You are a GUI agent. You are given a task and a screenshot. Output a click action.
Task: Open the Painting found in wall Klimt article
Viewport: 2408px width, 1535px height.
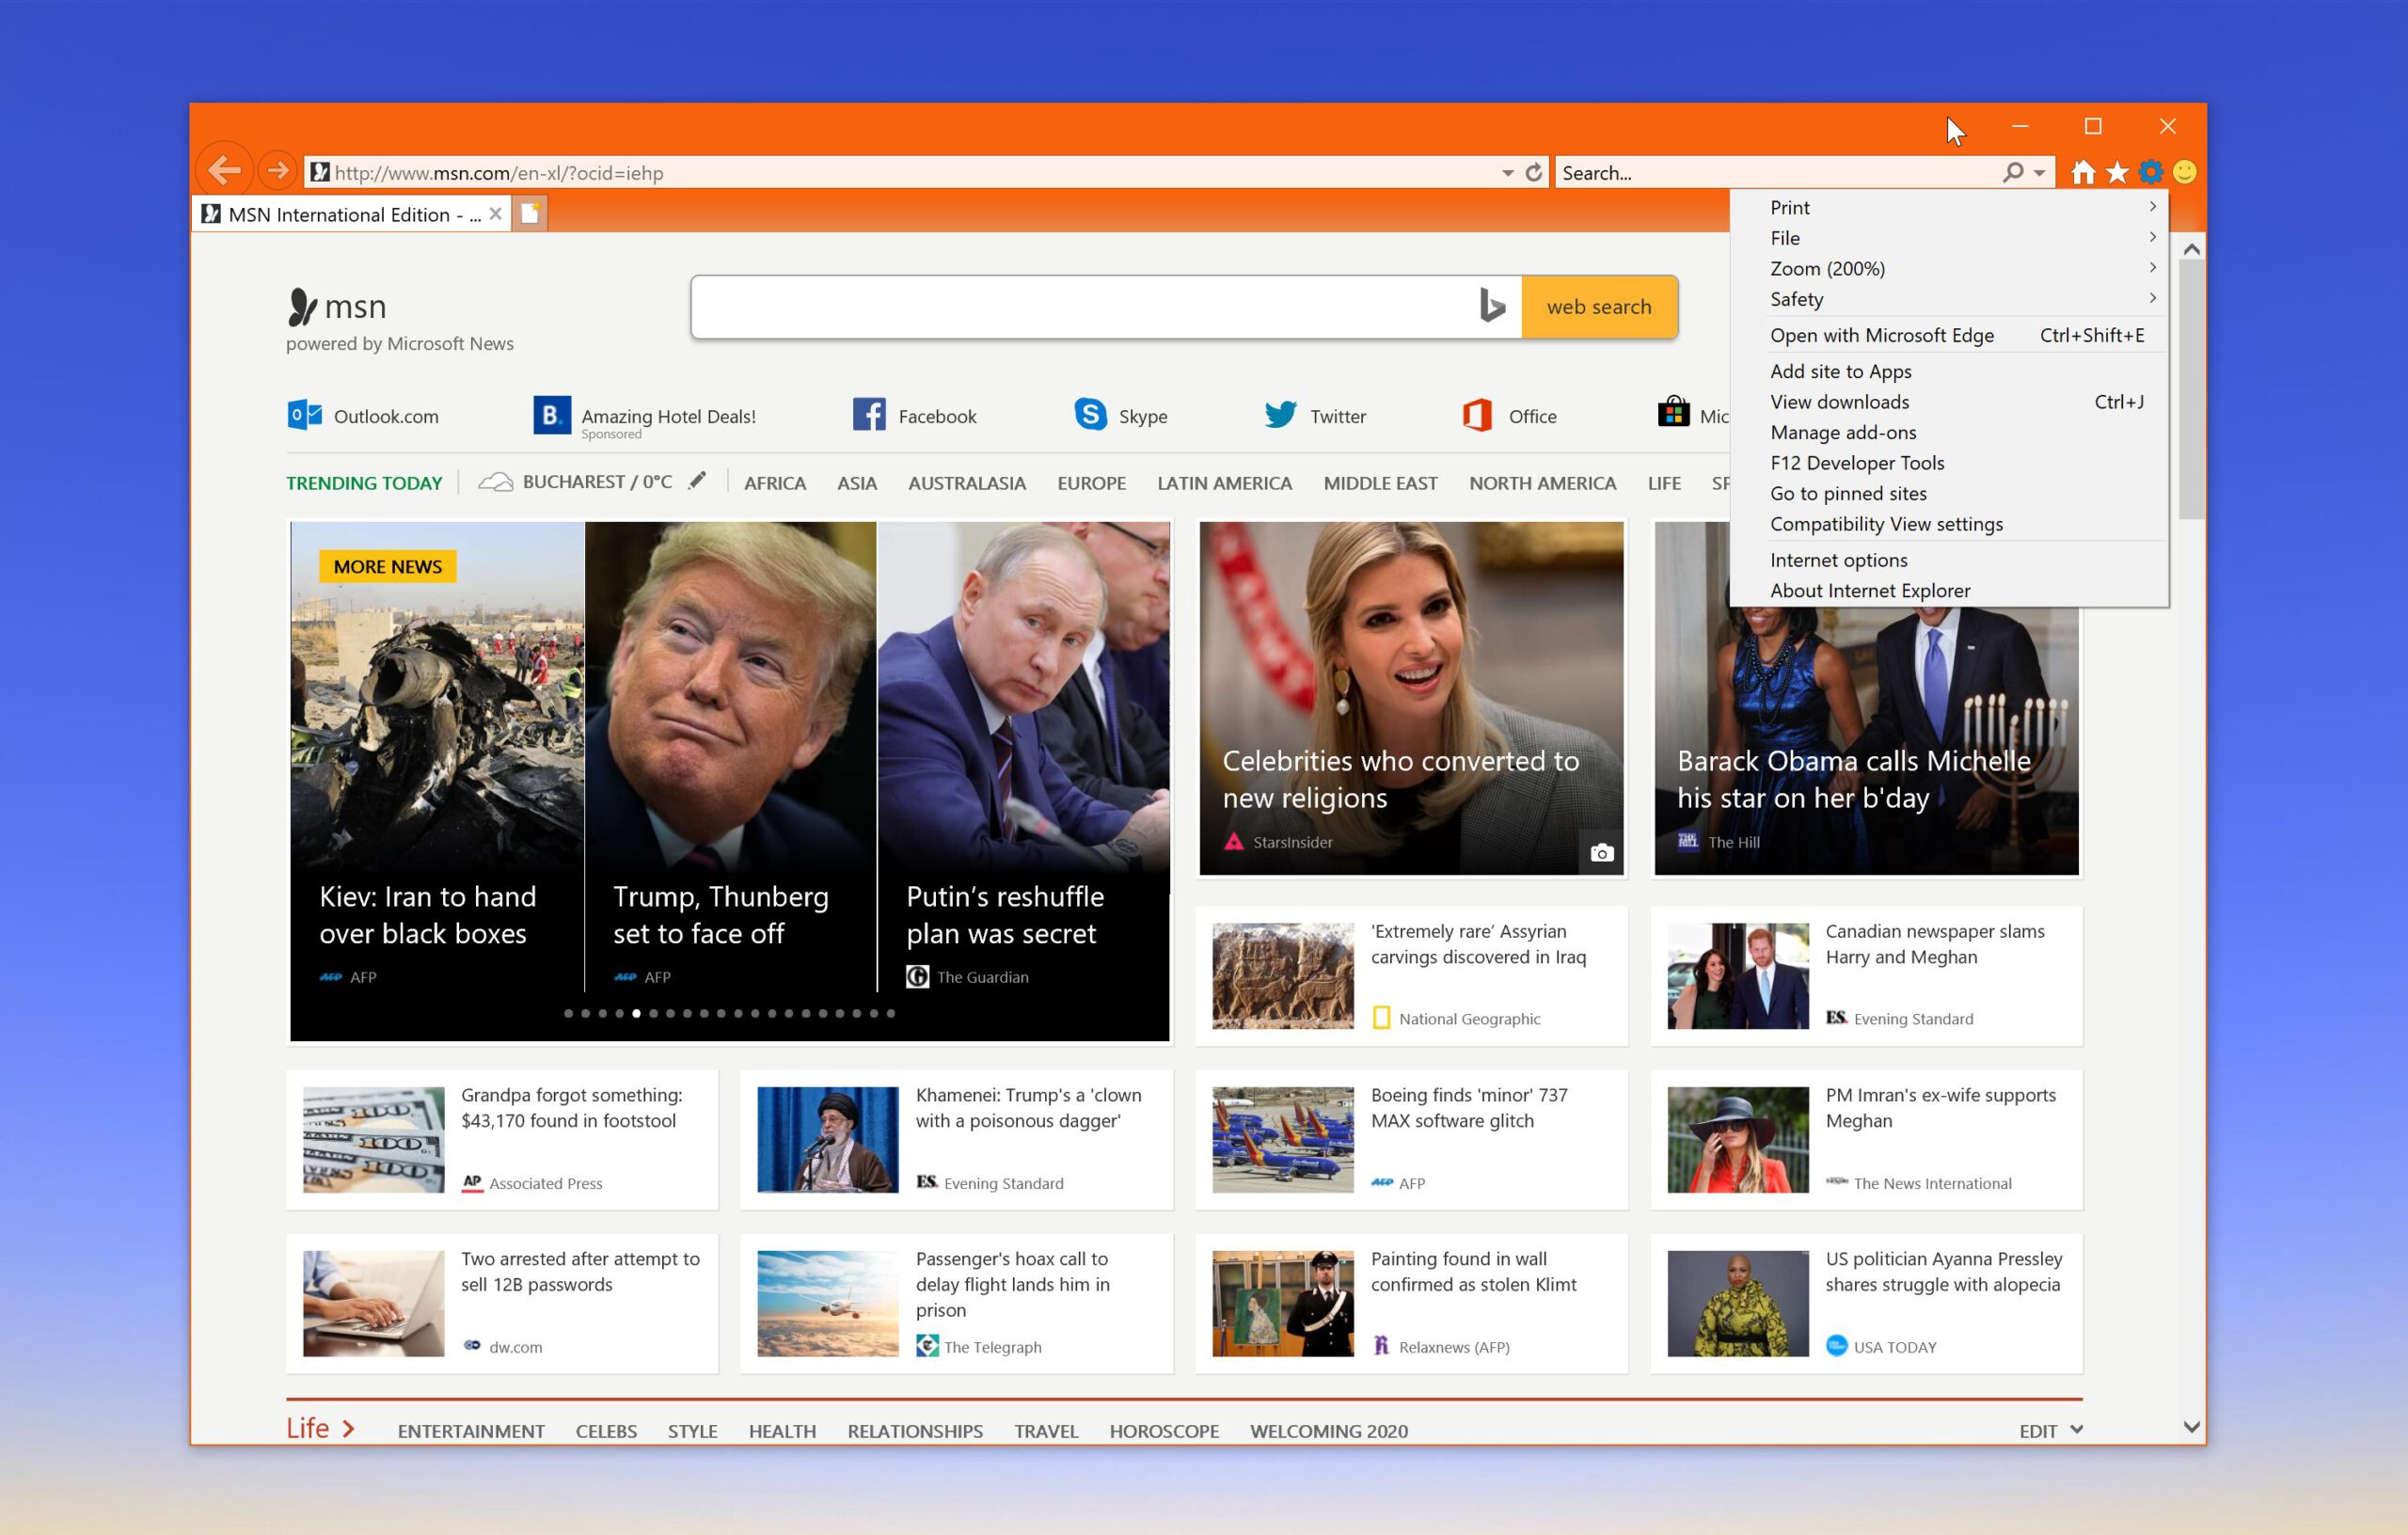pyautogui.click(x=1411, y=1303)
